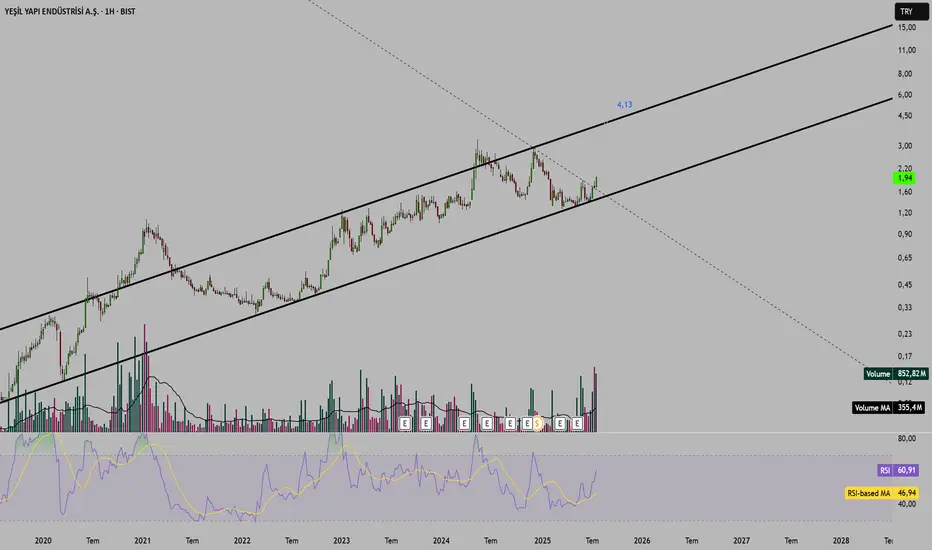The height and width of the screenshot is (550, 932).
Task: Click the 15,00 price scale label
Action: point(906,27)
